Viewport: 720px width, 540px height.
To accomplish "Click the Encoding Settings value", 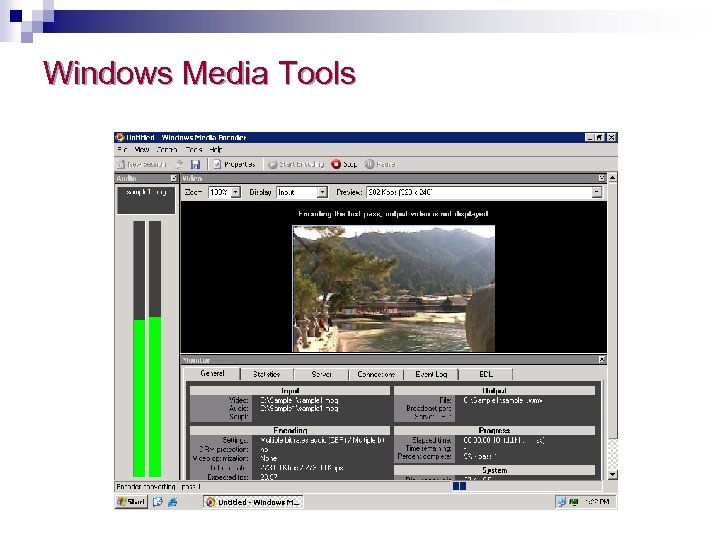I will [x=322, y=440].
